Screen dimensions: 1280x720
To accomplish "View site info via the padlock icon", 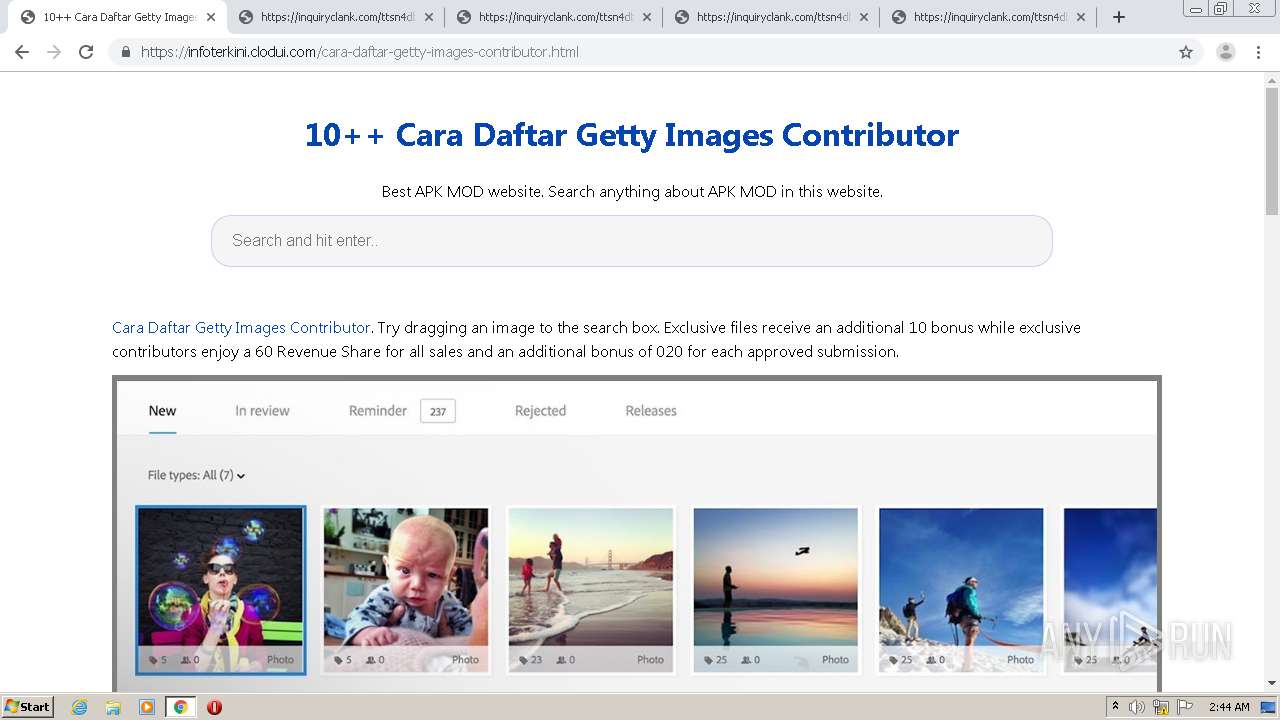I will [x=125, y=52].
